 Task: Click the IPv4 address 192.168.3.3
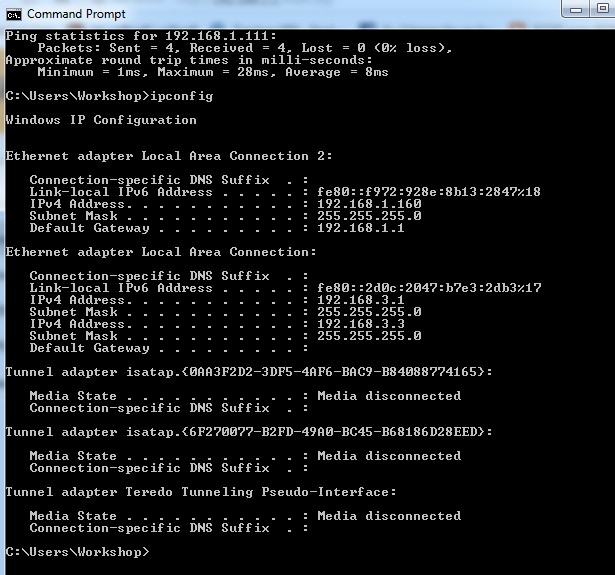pyautogui.click(x=360, y=324)
